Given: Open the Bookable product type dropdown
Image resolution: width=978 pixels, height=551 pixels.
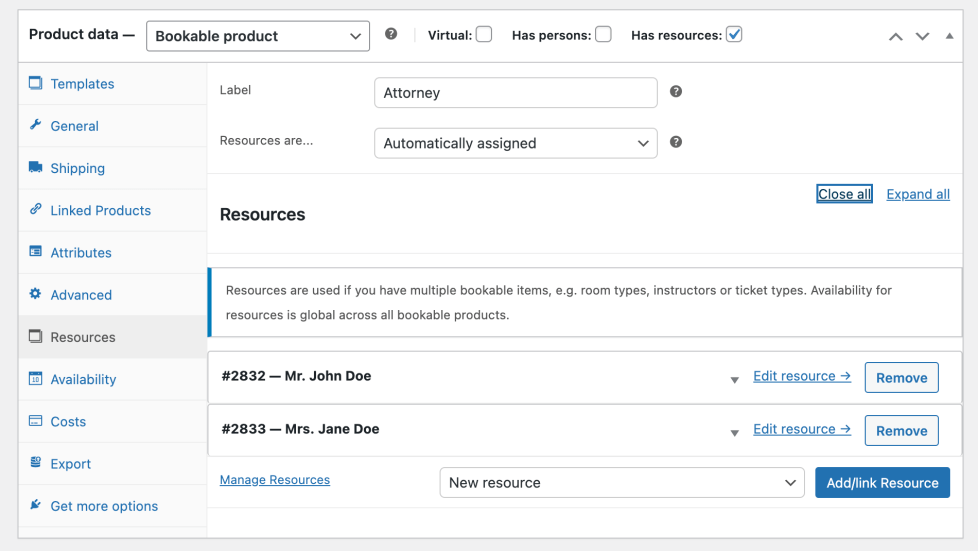Looking at the screenshot, I should point(258,36).
